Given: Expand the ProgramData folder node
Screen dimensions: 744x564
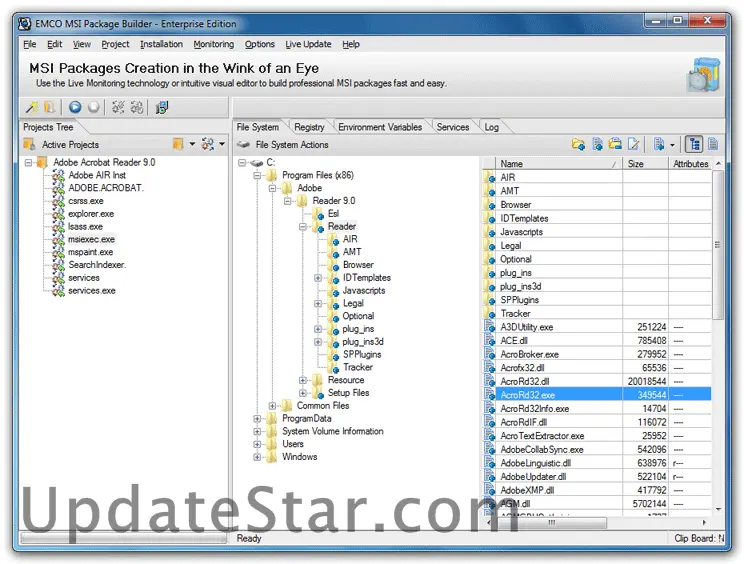Looking at the screenshot, I should tap(257, 419).
